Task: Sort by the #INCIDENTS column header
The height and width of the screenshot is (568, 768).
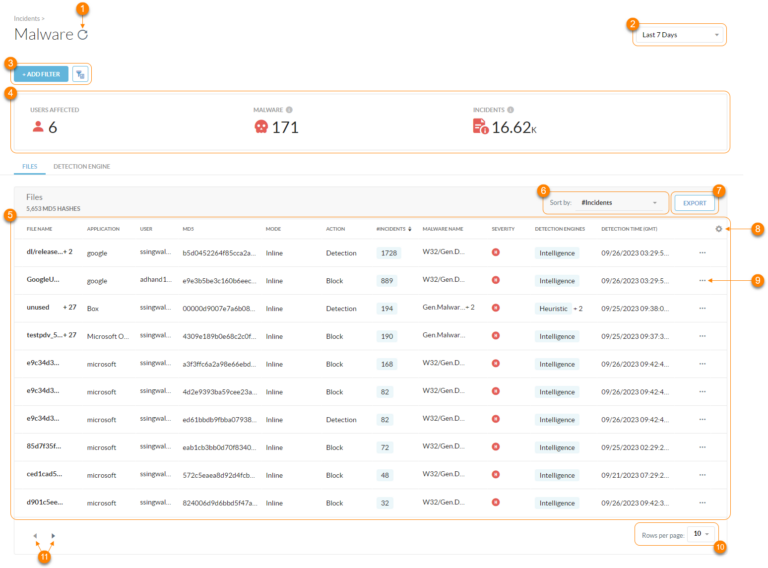Action: click(x=393, y=229)
